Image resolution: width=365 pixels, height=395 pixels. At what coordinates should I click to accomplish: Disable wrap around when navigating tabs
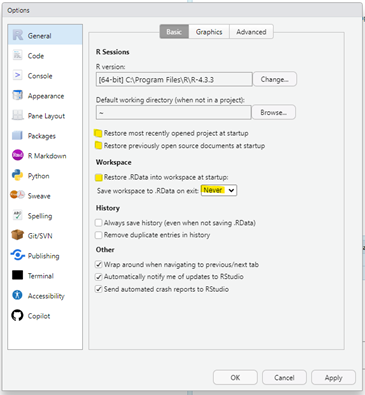point(98,265)
